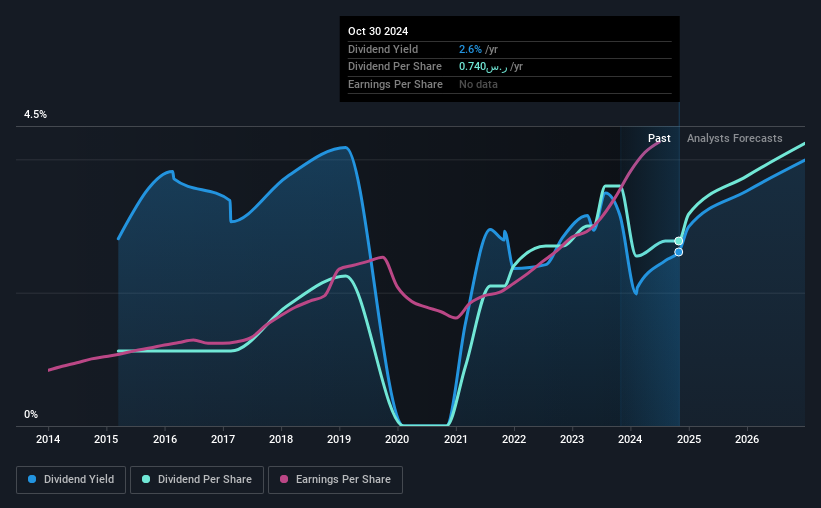Toggle the Earnings Per Share legend button
821x508 pixels.
click(335, 480)
